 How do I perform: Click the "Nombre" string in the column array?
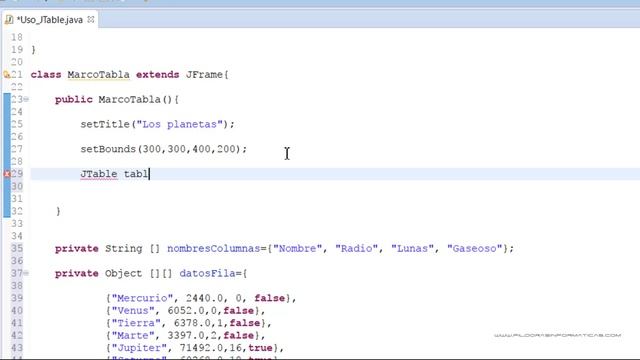click(x=298, y=249)
